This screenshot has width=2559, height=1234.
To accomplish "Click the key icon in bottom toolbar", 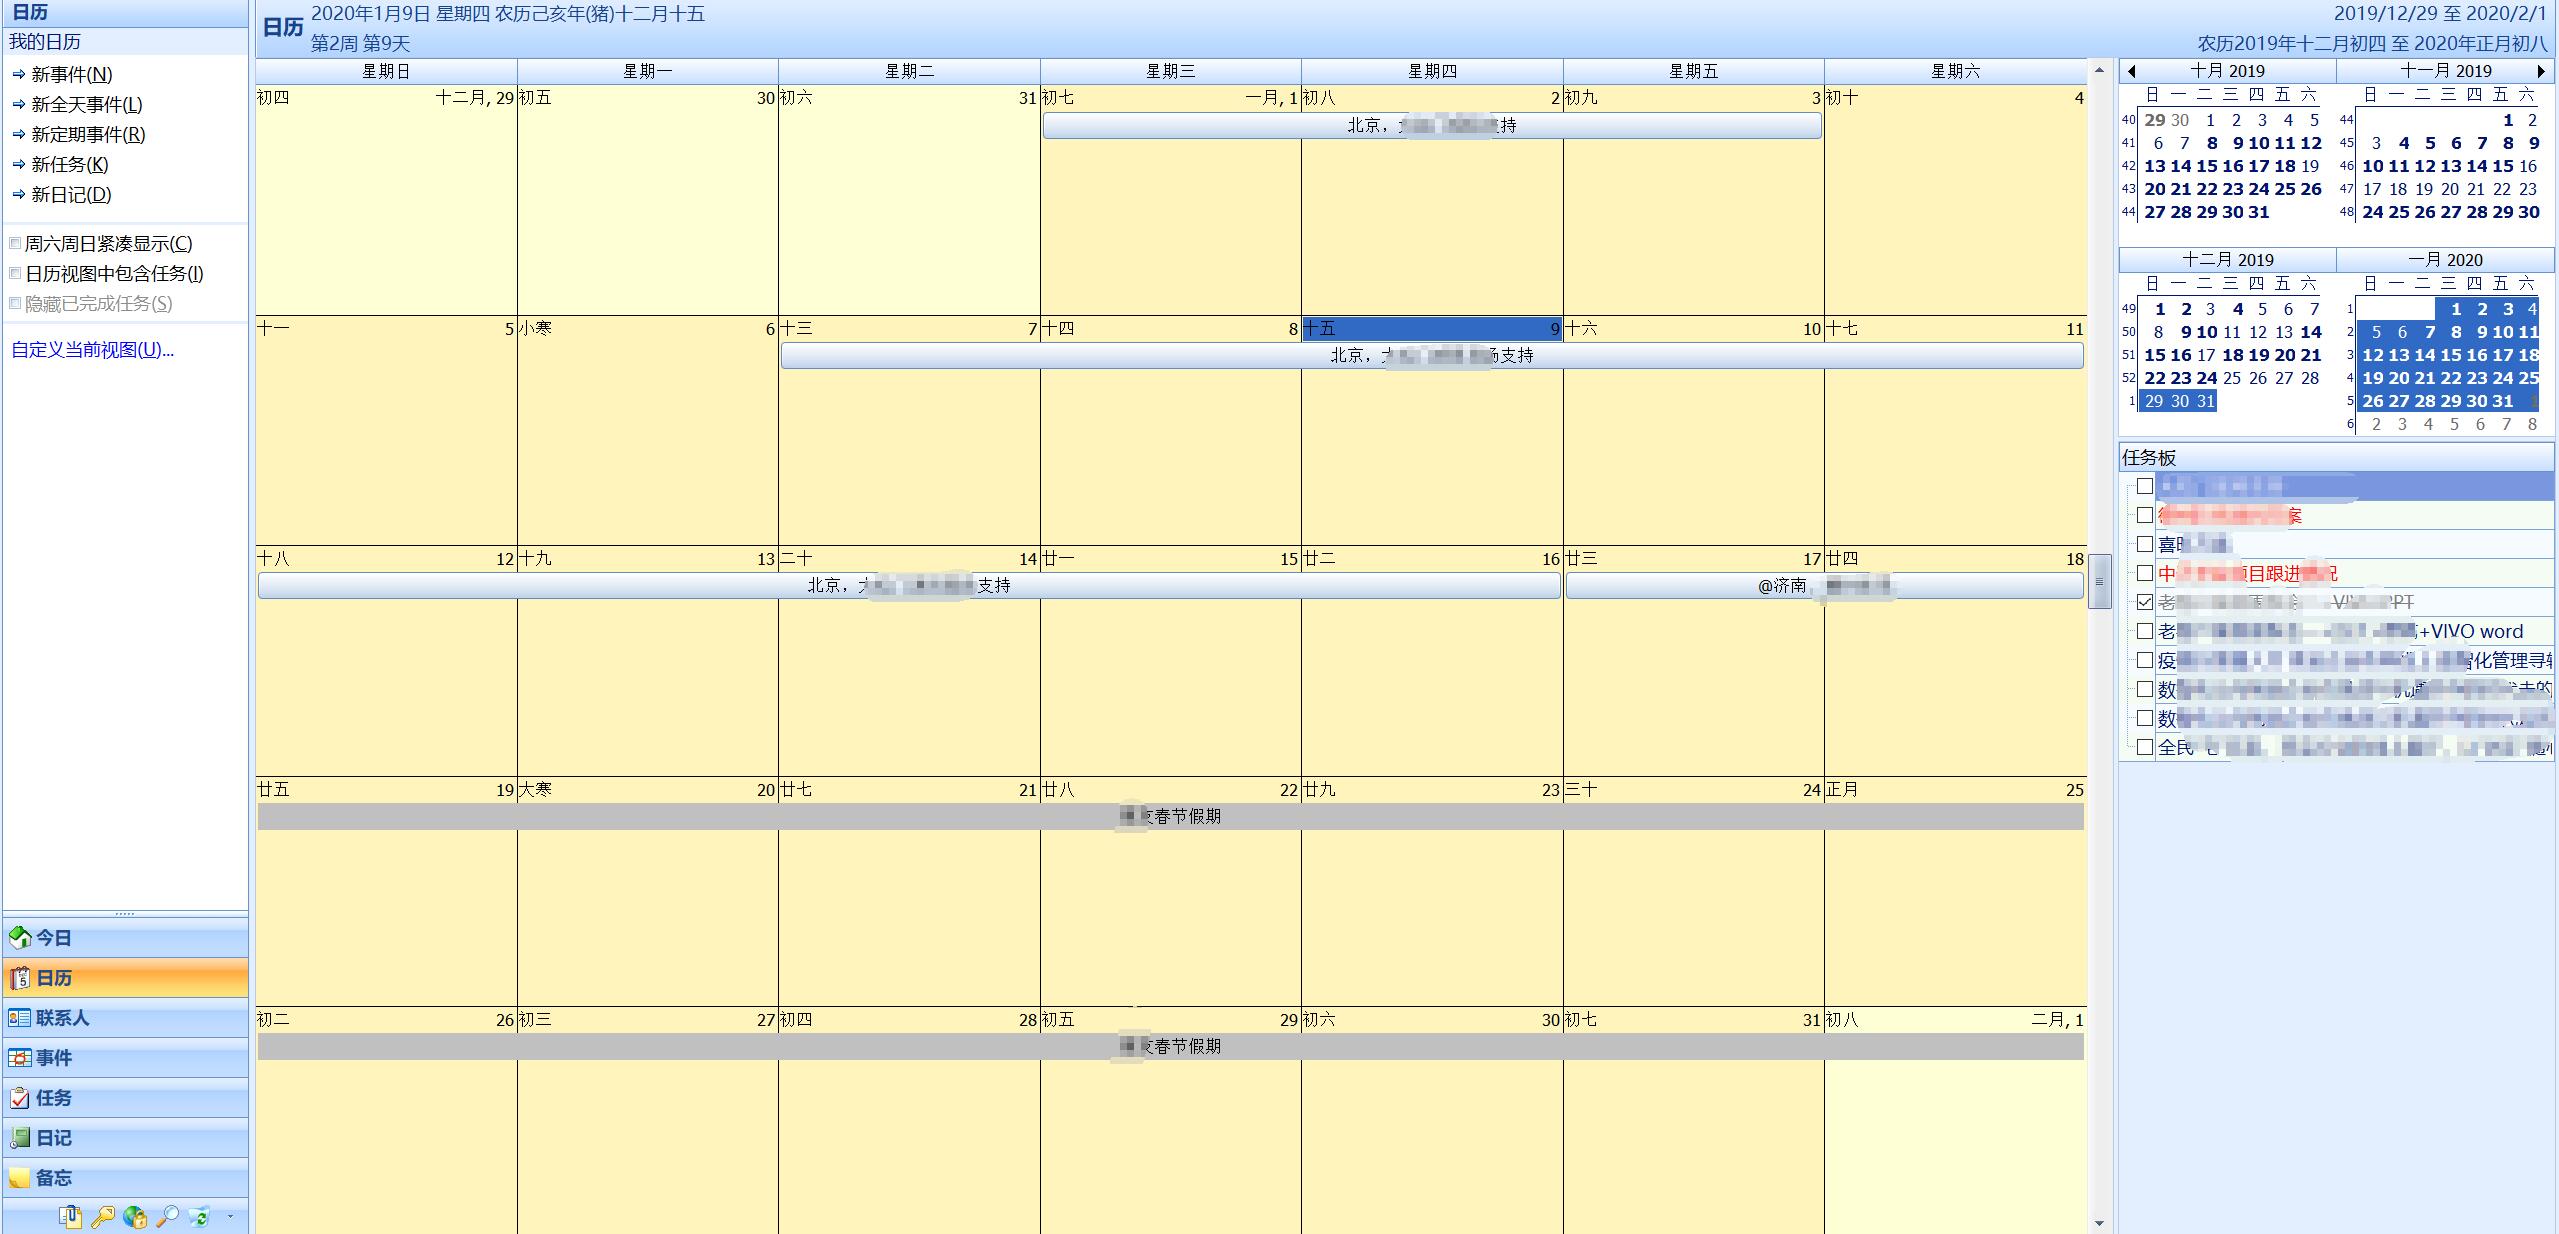I will pyautogui.click(x=102, y=1216).
